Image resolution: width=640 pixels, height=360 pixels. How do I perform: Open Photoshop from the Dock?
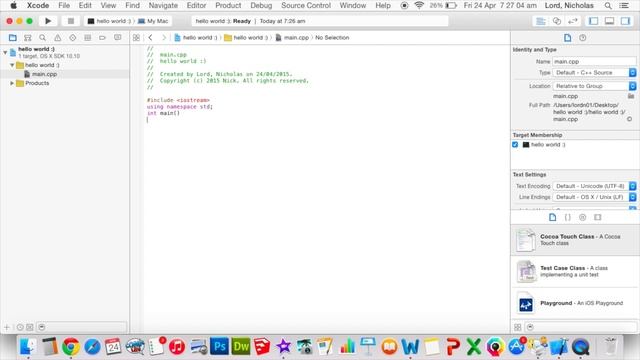coord(219,347)
